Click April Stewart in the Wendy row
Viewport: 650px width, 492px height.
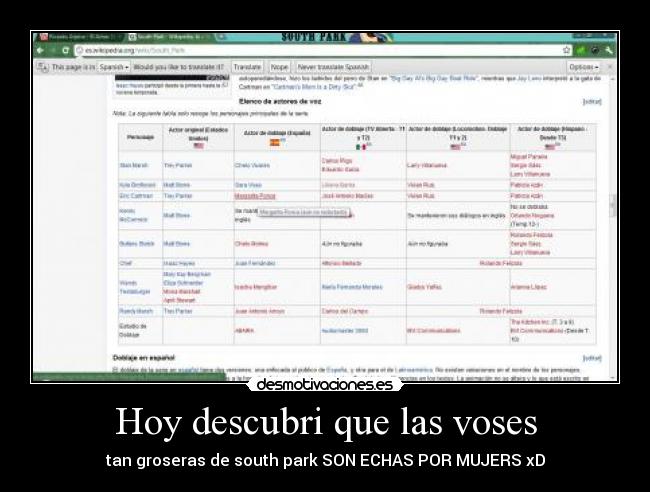click(179, 301)
